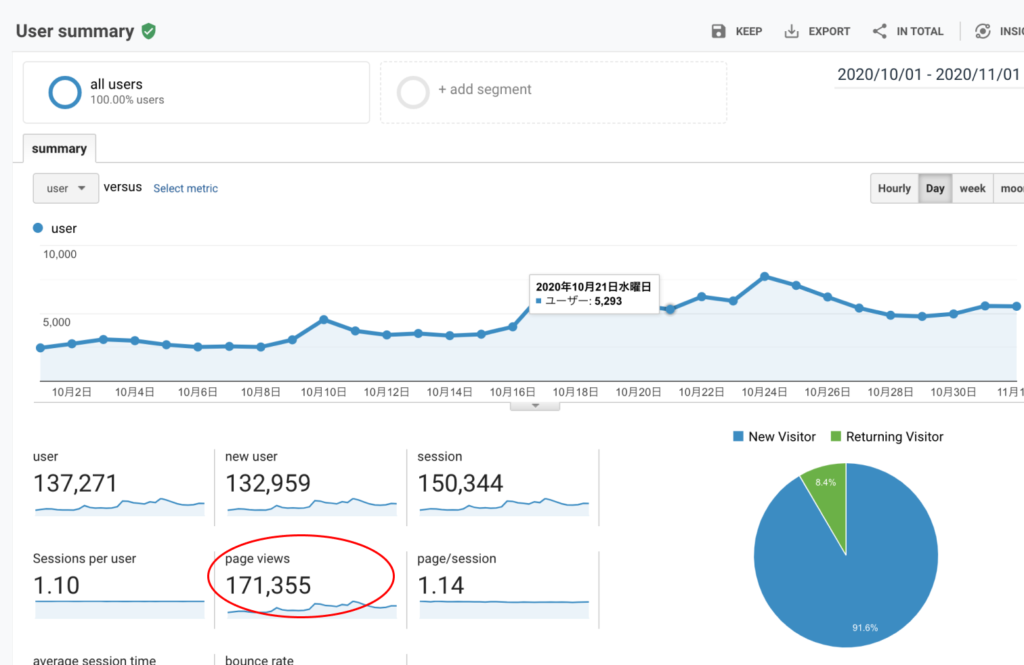This screenshot has width=1024, height=665.
Task: Click the share icon beside IN TOTAL
Action: (x=879, y=31)
